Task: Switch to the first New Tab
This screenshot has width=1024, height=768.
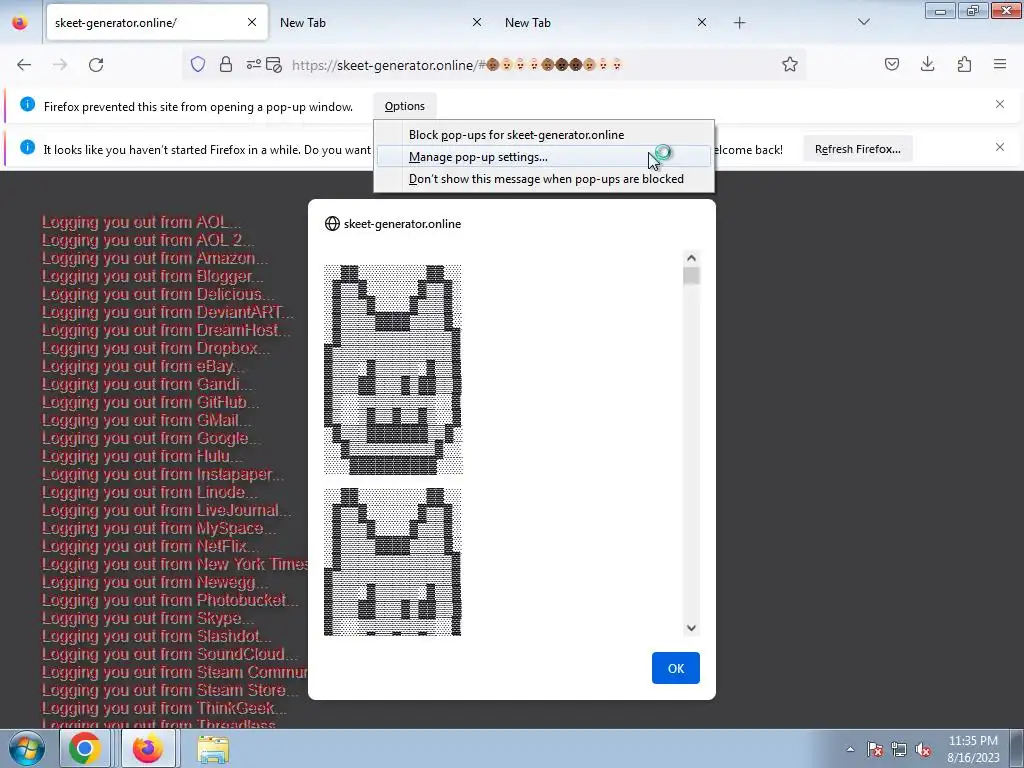Action: point(382,23)
